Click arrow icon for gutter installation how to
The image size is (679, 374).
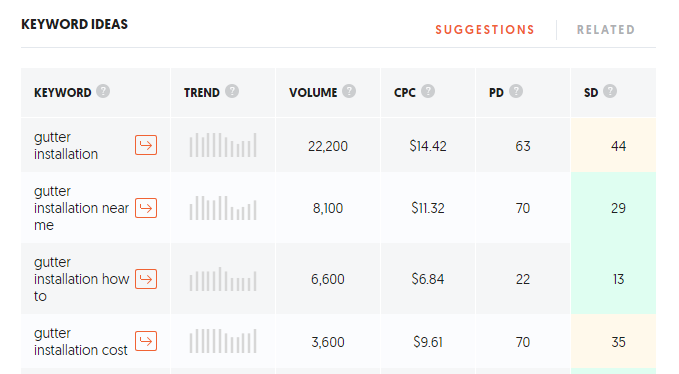pyautogui.click(x=146, y=279)
